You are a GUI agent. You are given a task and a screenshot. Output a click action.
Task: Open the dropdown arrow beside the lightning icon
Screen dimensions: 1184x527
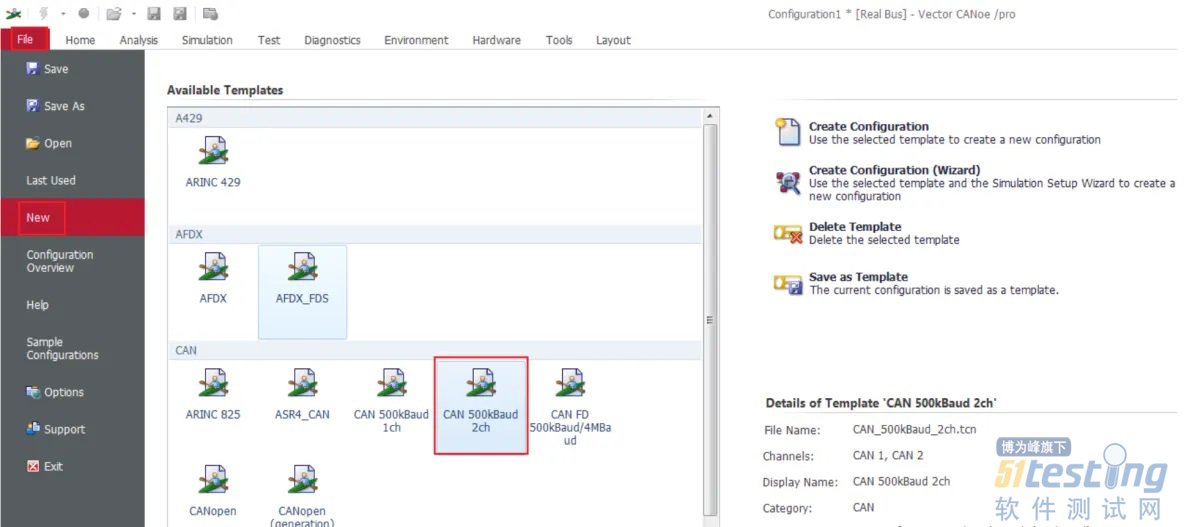point(63,14)
